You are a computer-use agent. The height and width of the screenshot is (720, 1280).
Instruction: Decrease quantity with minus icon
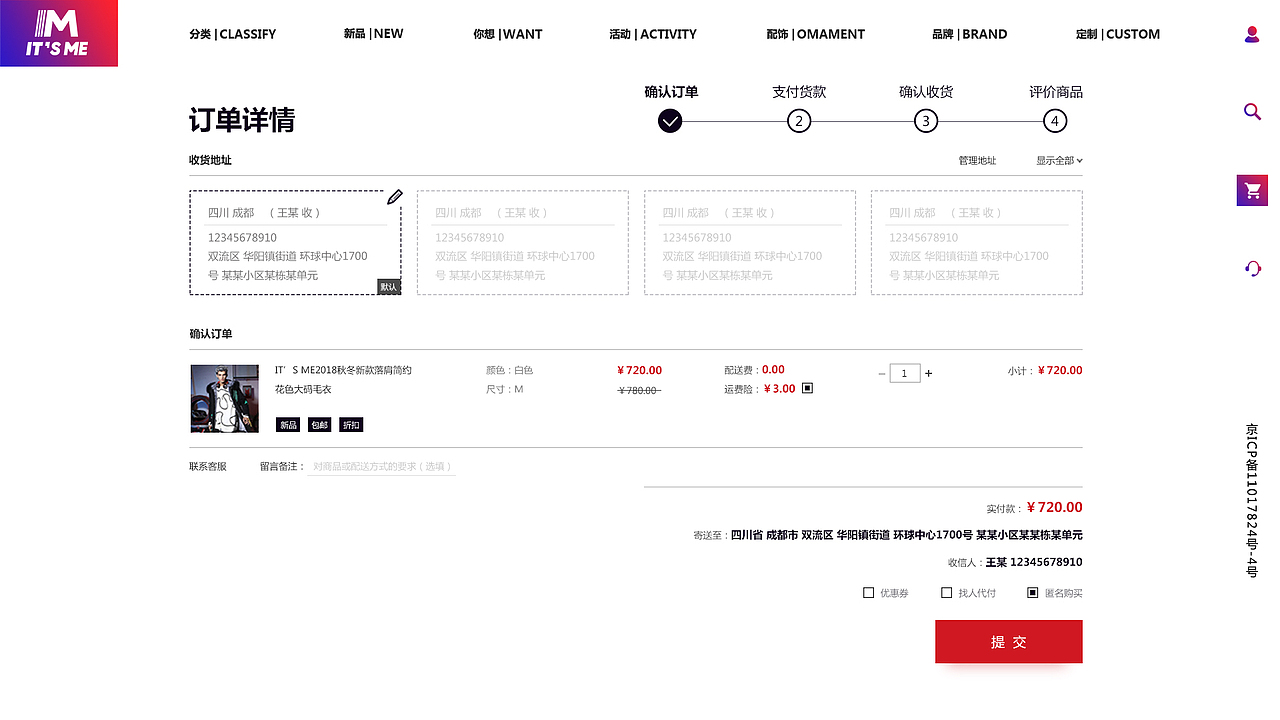click(882, 373)
